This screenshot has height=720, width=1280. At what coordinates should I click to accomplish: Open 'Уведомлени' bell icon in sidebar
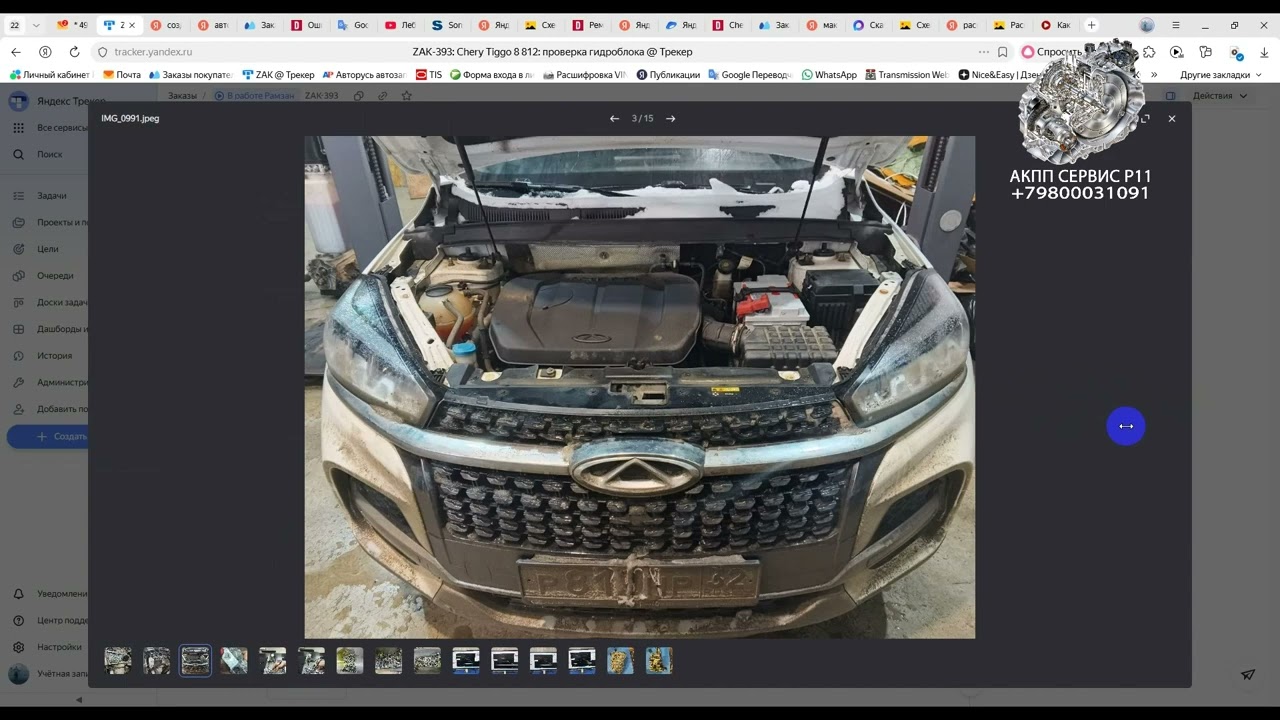point(18,594)
